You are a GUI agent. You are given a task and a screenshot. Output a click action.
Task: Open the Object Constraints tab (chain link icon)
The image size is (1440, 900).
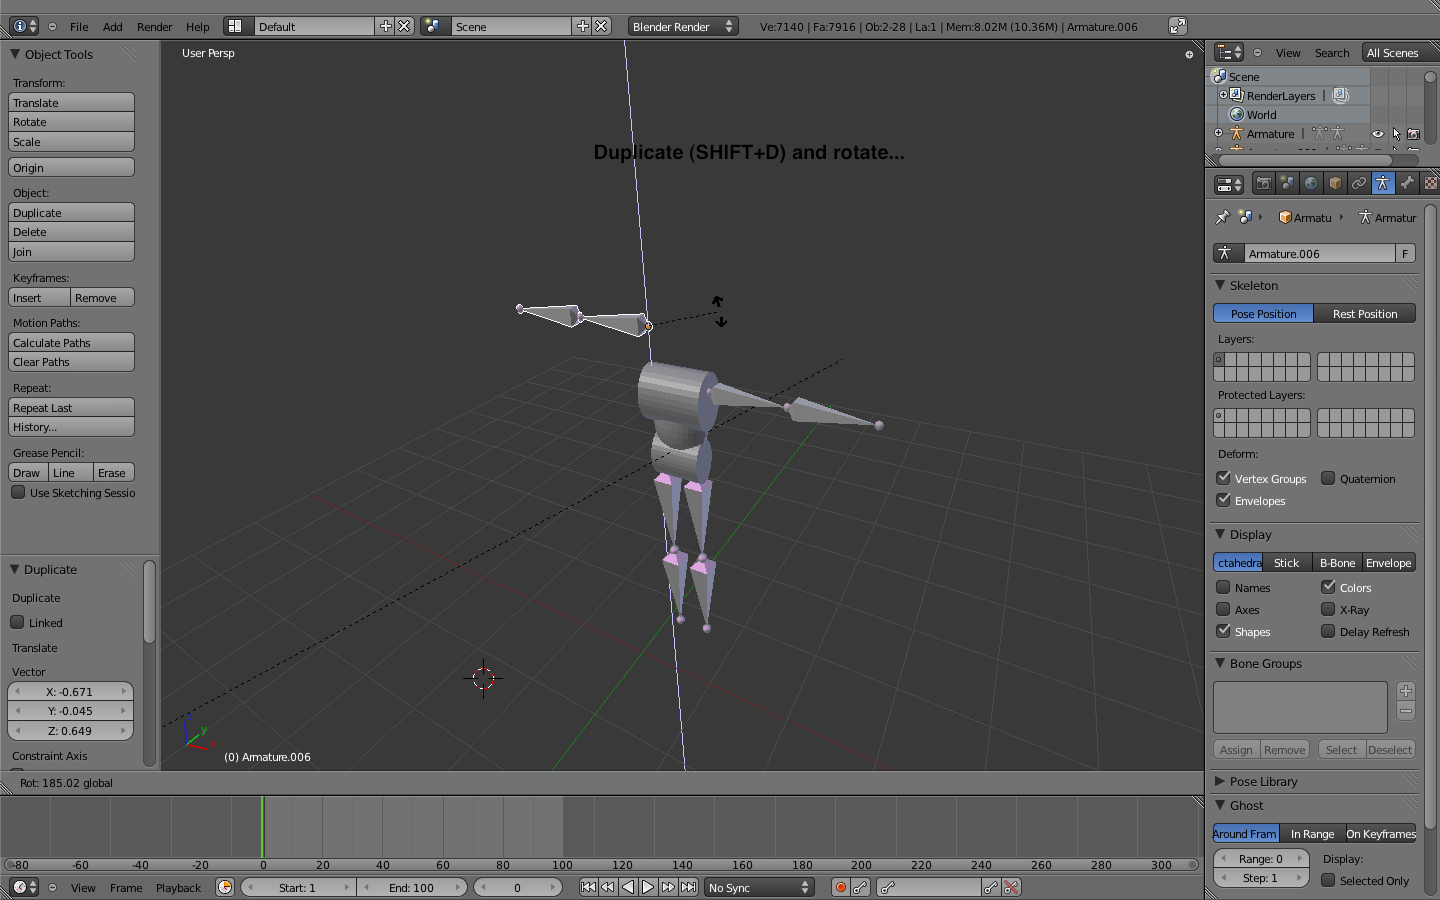(1359, 184)
